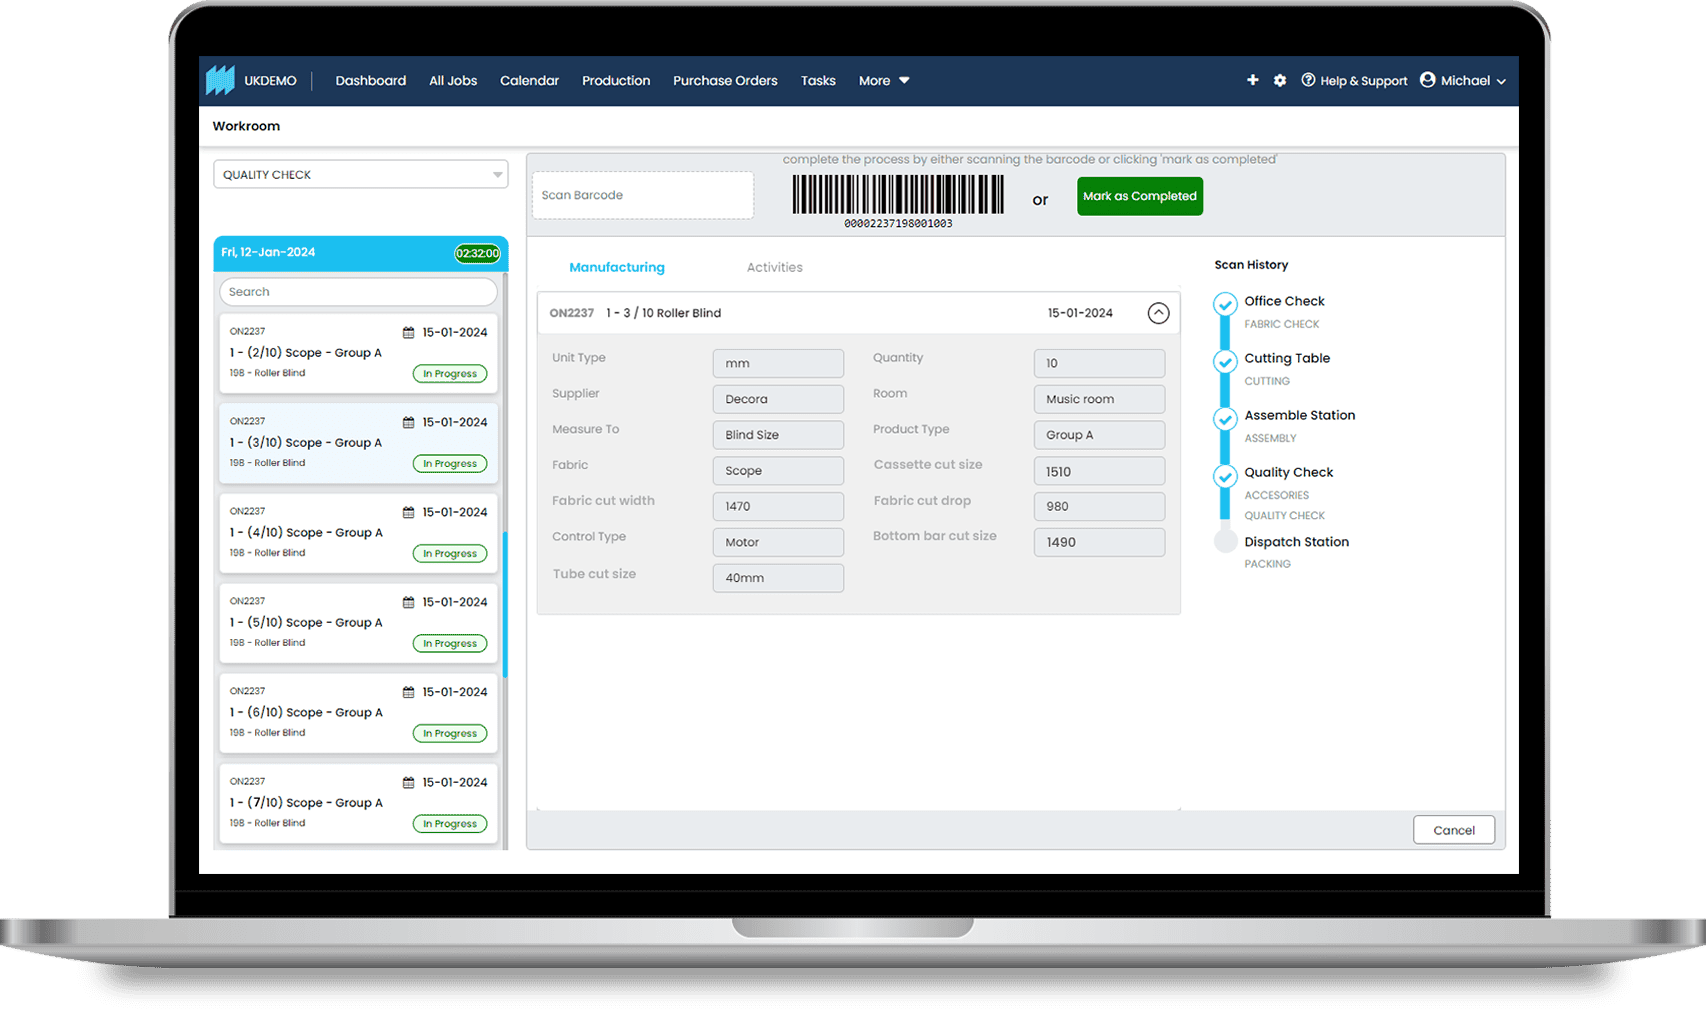Open the settings gear icon
Screen dimensions: 1706x1009
1280,80
